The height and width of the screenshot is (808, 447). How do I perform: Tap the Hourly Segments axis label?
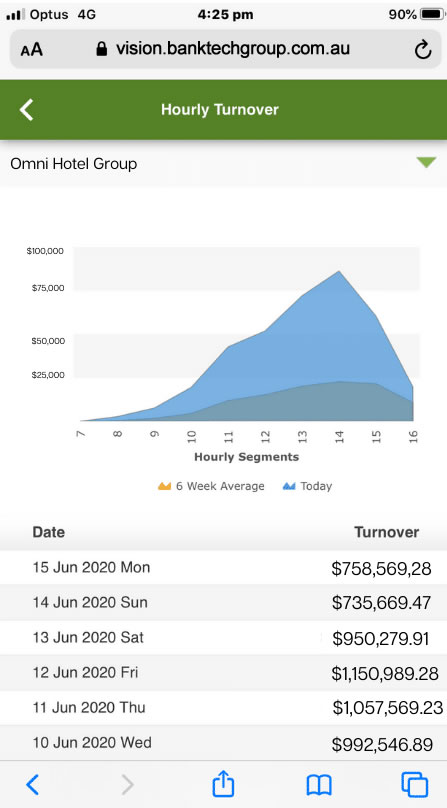pos(246,457)
